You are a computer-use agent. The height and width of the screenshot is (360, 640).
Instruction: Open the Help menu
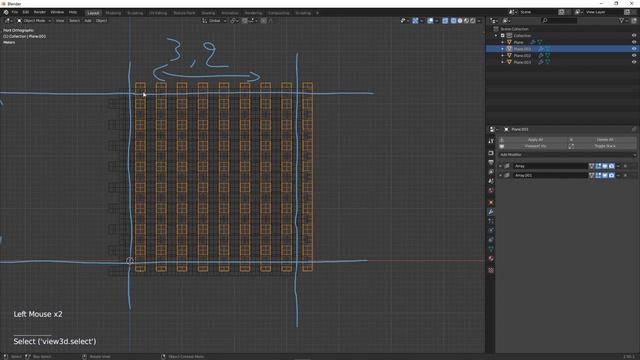pos(73,12)
